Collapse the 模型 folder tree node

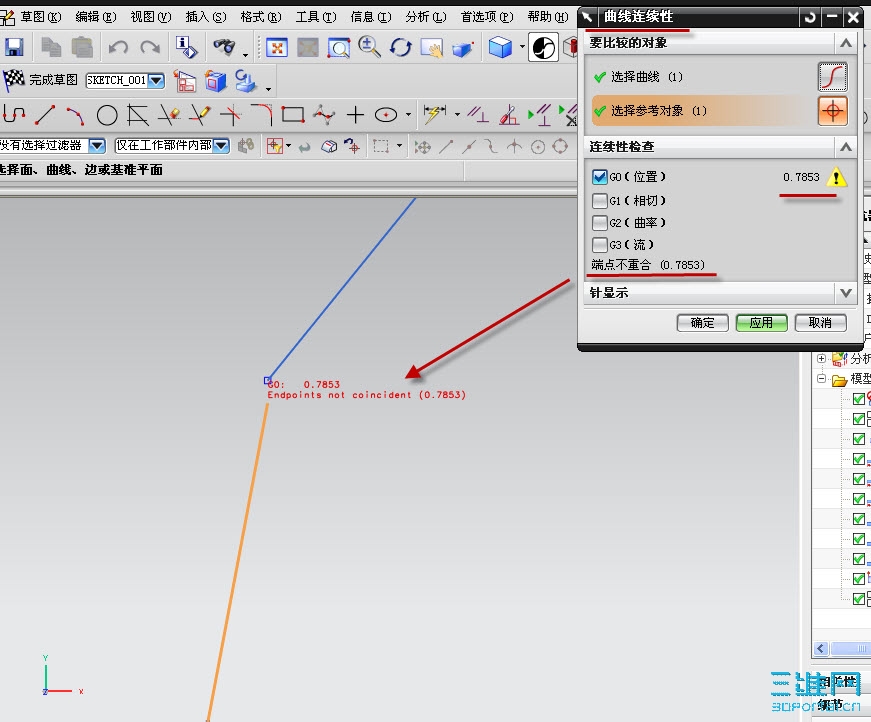[821, 379]
